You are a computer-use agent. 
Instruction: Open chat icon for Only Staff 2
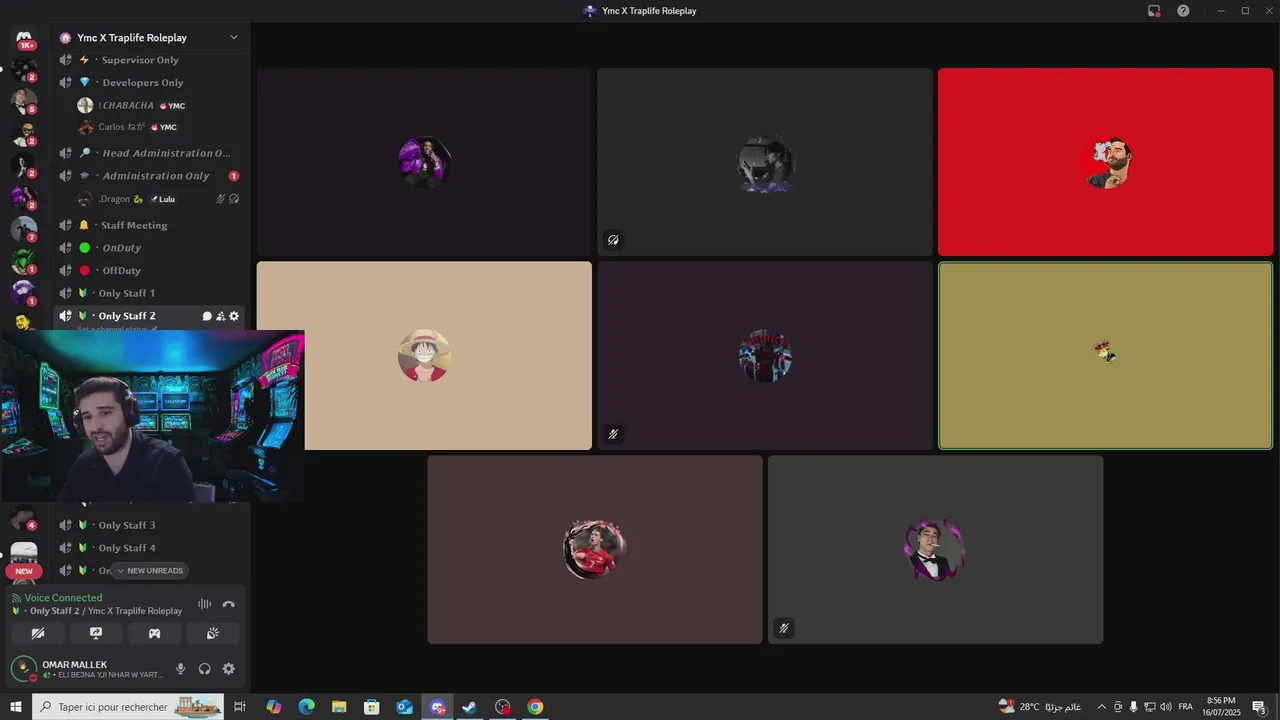[207, 316]
